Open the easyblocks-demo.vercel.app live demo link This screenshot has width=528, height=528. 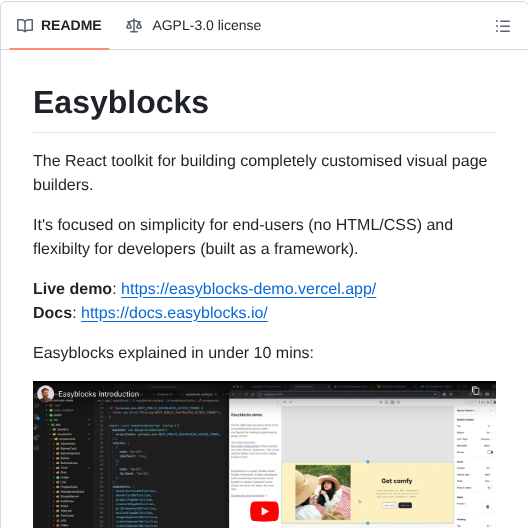pos(248,289)
